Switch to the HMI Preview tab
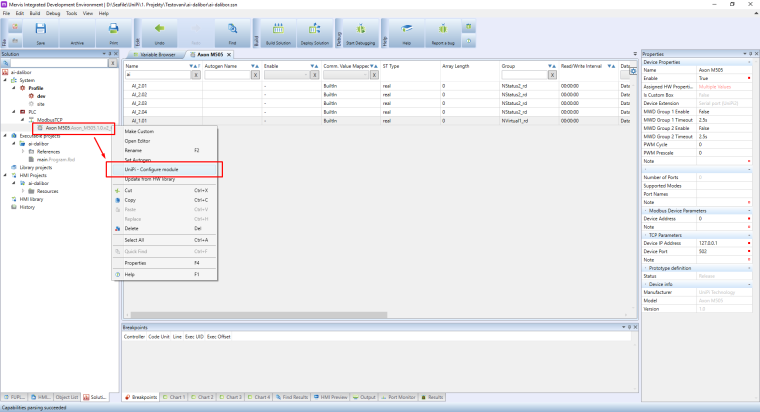 pos(330,397)
